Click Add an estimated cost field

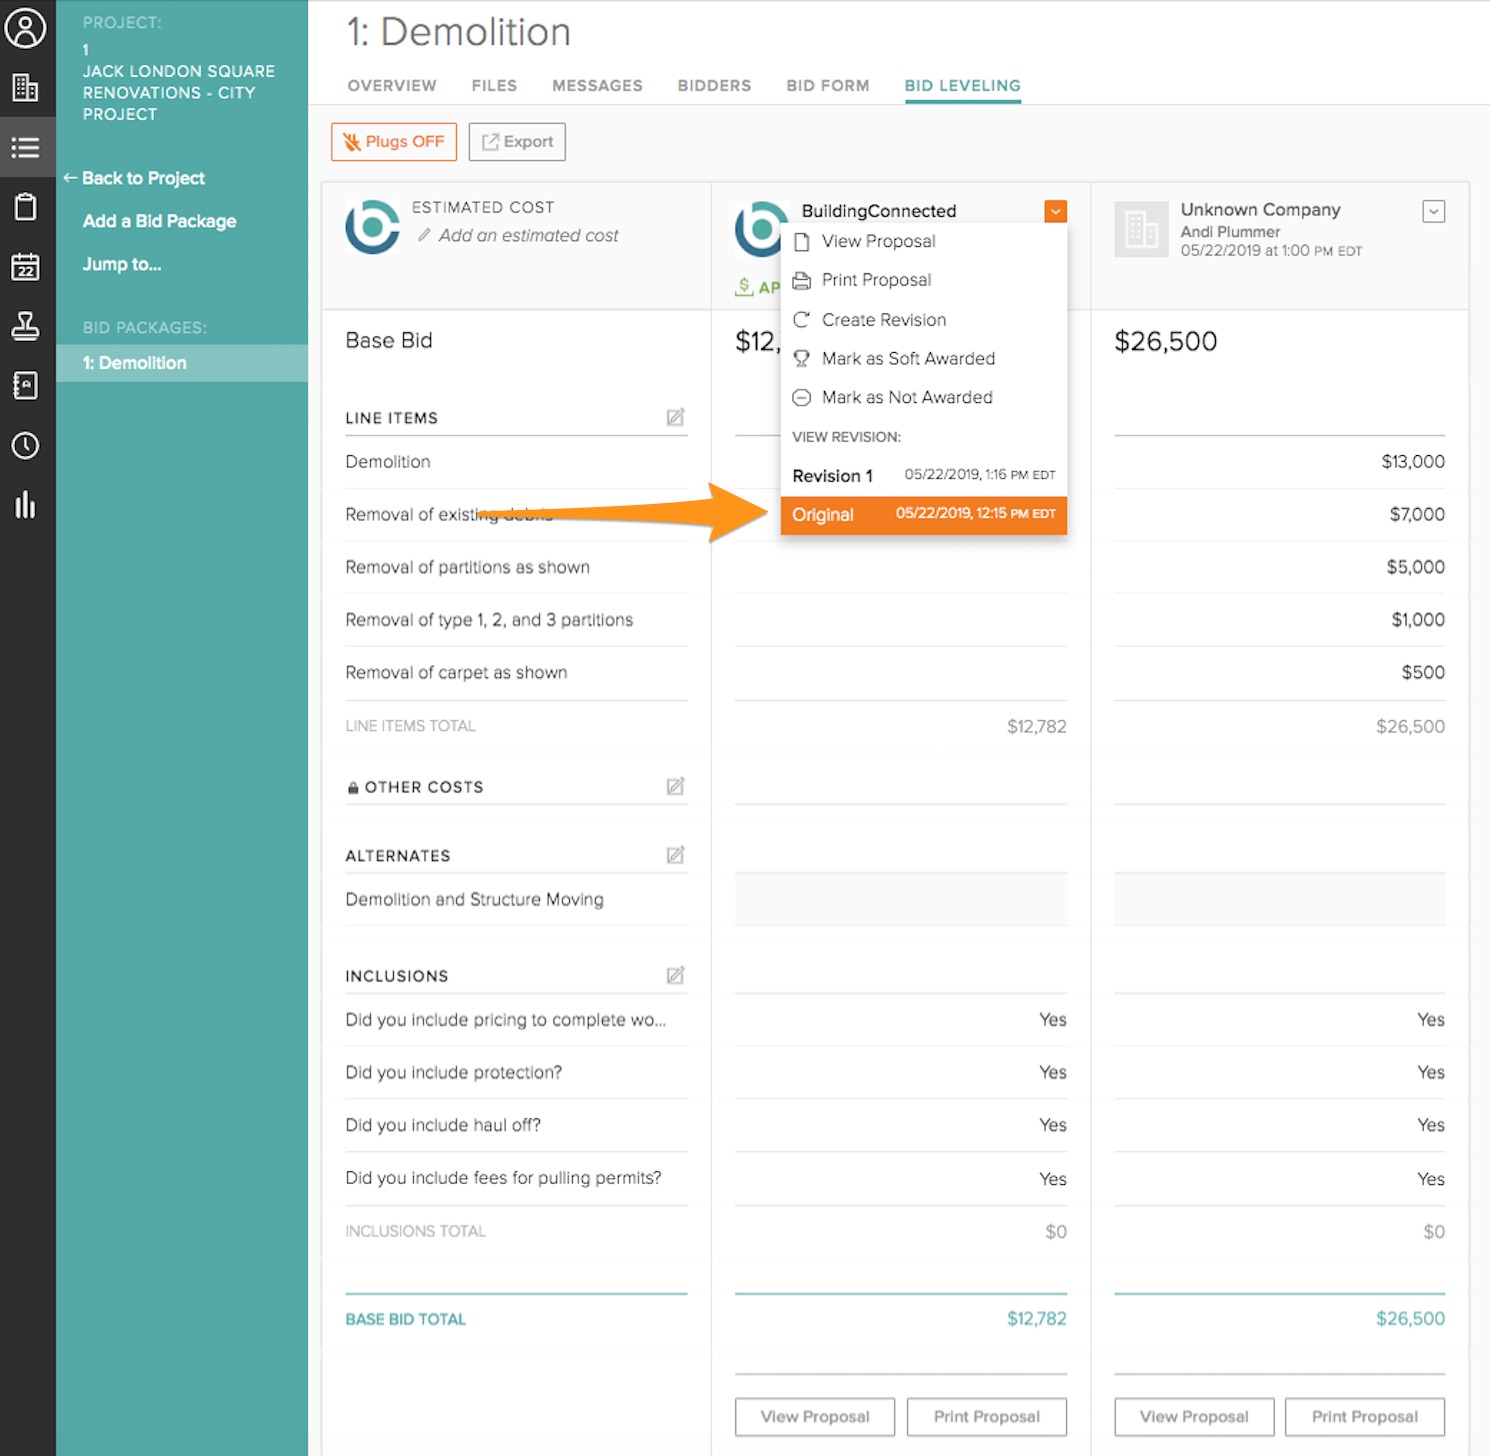pyautogui.click(x=528, y=236)
